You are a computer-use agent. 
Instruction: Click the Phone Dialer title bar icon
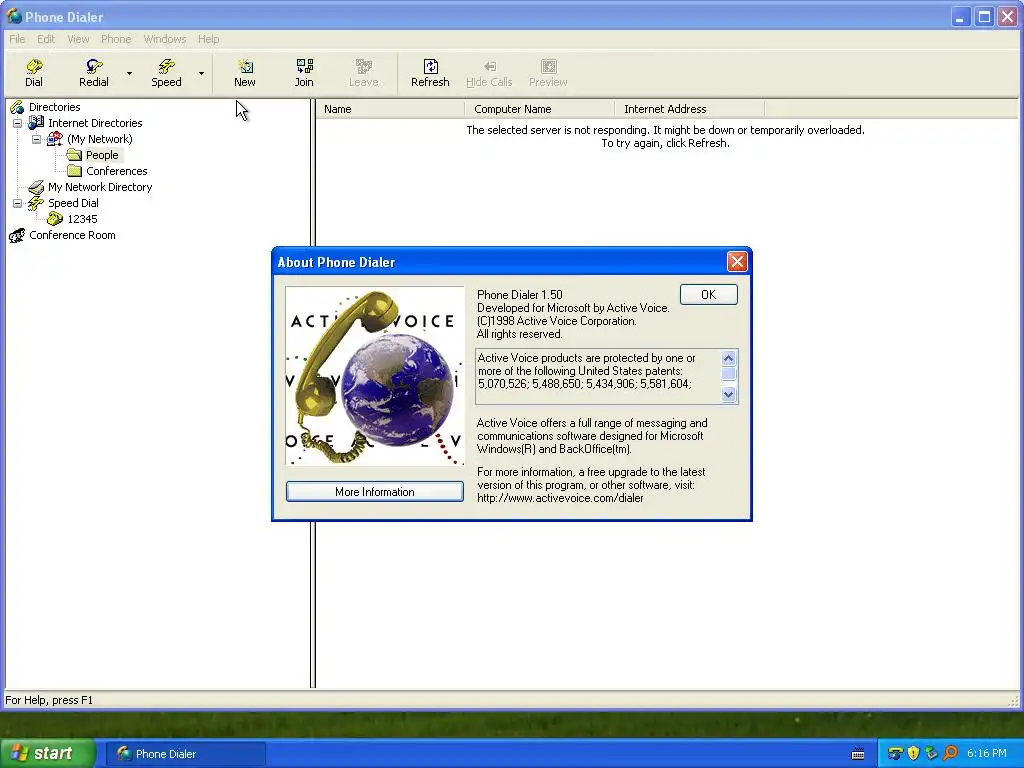(14, 16)
